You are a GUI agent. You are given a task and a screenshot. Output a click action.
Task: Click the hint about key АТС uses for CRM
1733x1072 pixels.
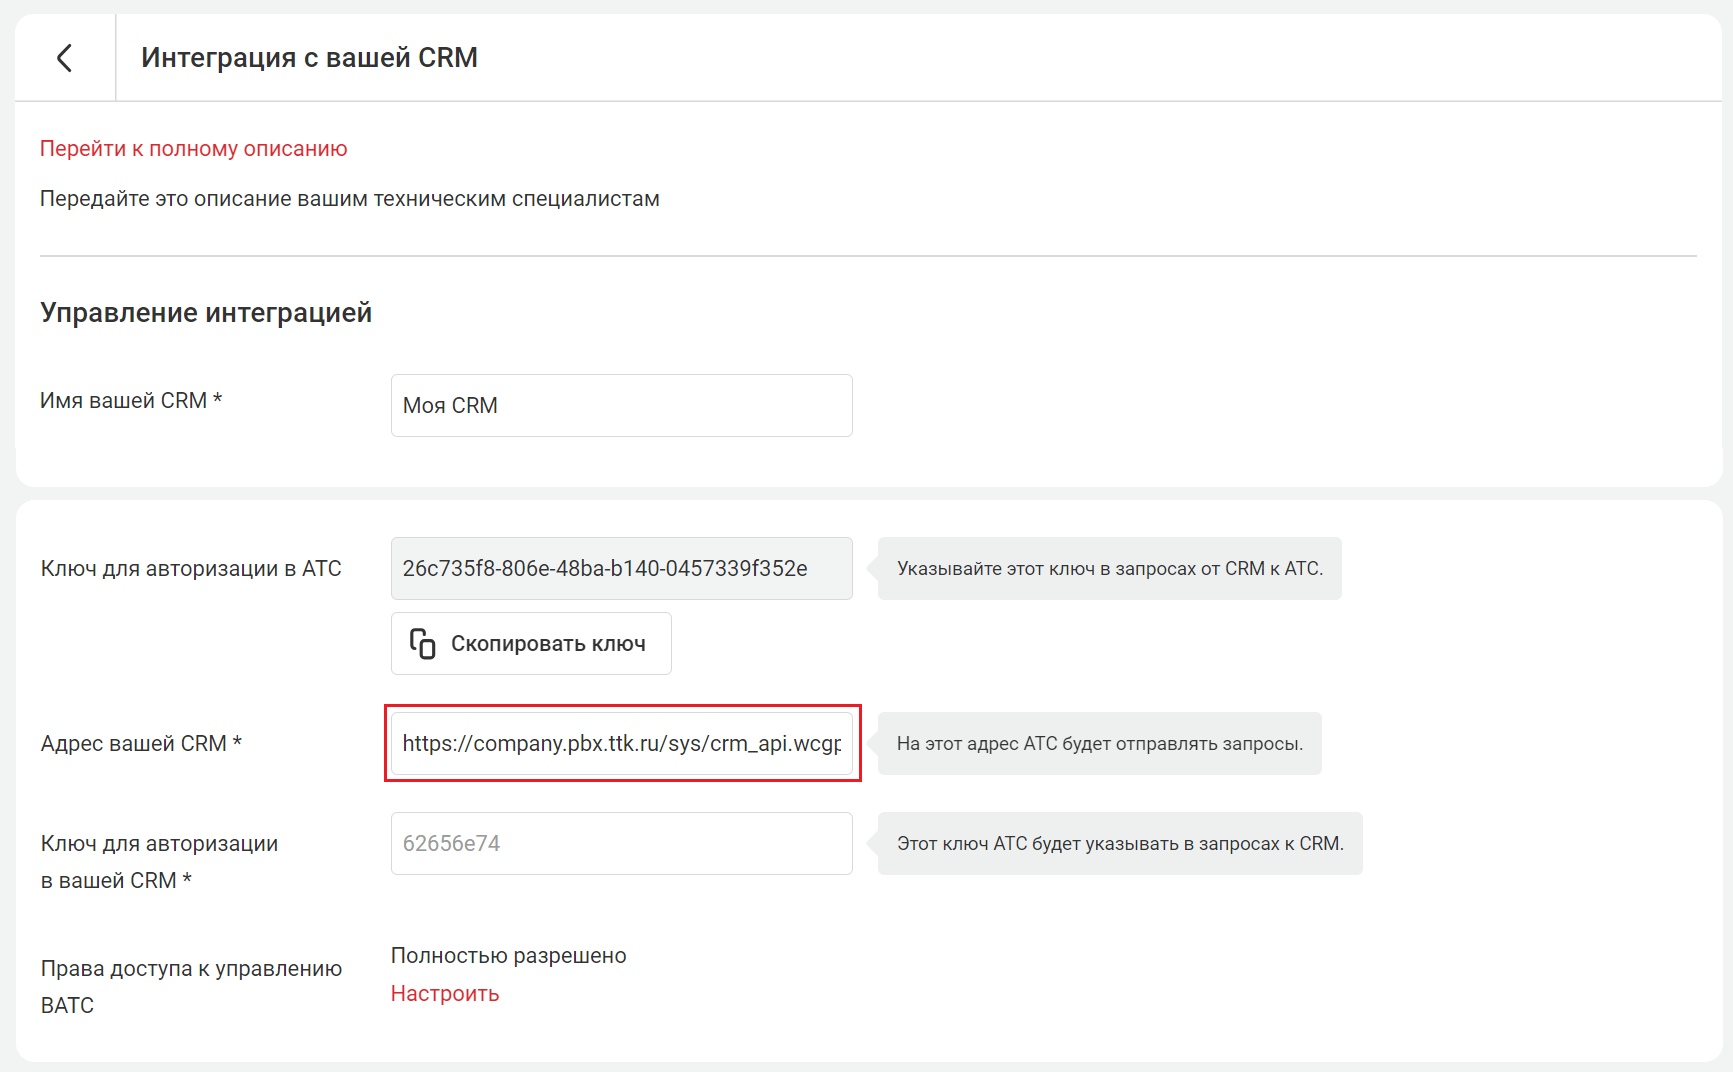pyautogui.click(x=1119, y=844)
